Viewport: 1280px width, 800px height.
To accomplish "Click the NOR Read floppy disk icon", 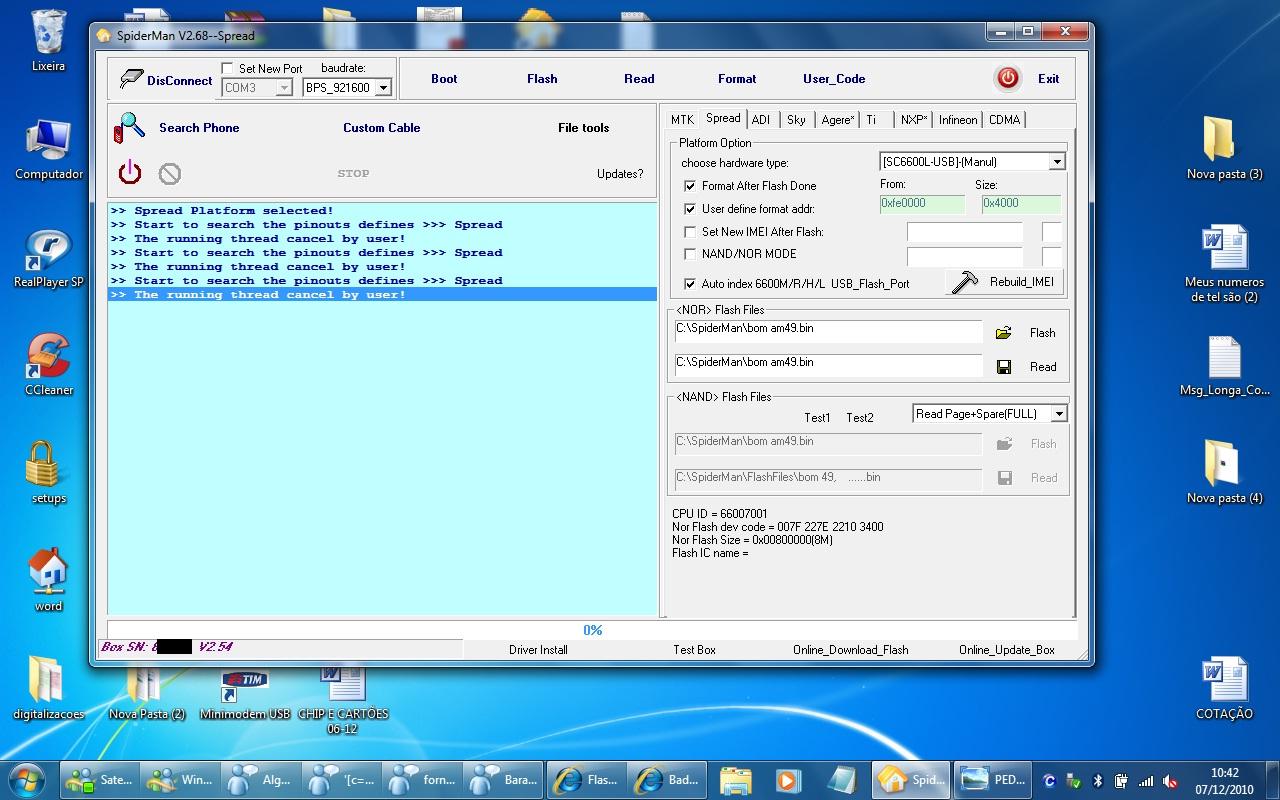I will click(1004, 367).
